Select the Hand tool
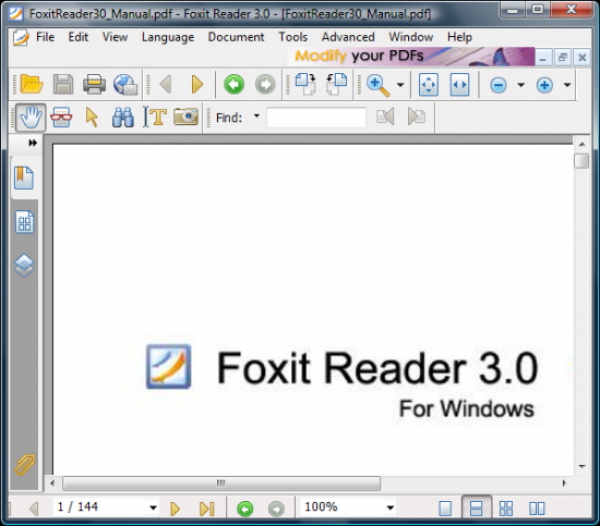 (29, 117)
